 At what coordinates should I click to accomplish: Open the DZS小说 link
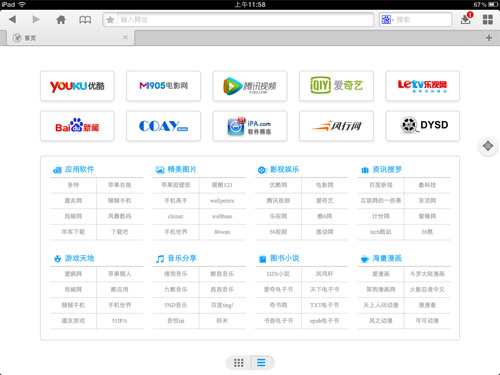(278, 274)
